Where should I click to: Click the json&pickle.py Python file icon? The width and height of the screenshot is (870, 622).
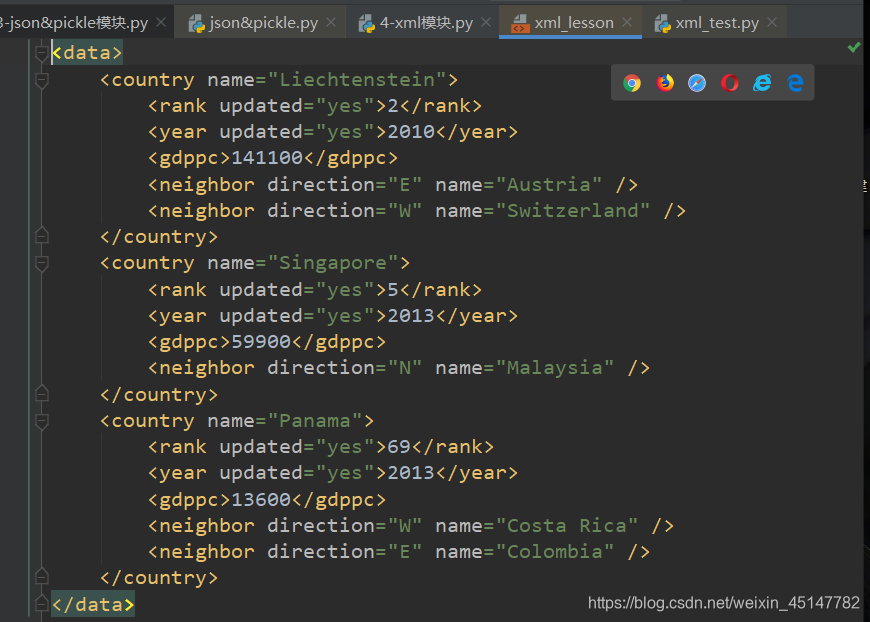click(196, 23)
